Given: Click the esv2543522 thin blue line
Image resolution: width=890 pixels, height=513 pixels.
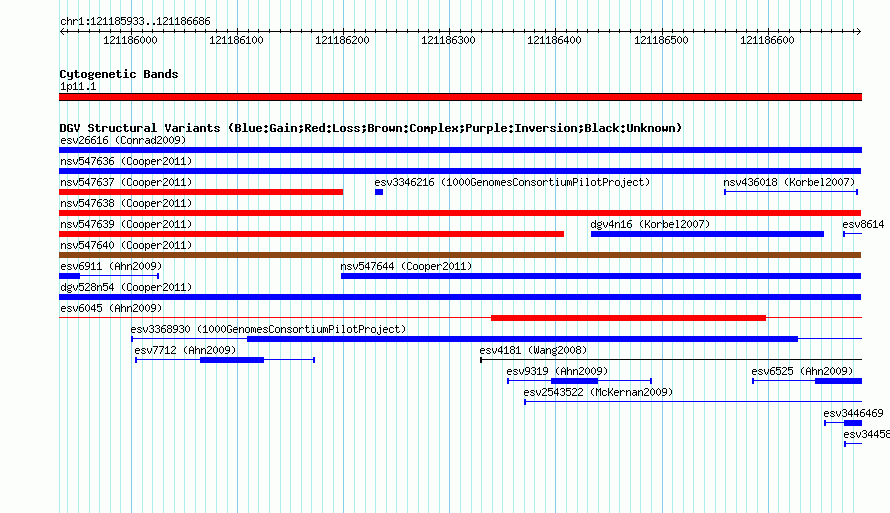Looking at the screenshot, I should pos(693,402).
